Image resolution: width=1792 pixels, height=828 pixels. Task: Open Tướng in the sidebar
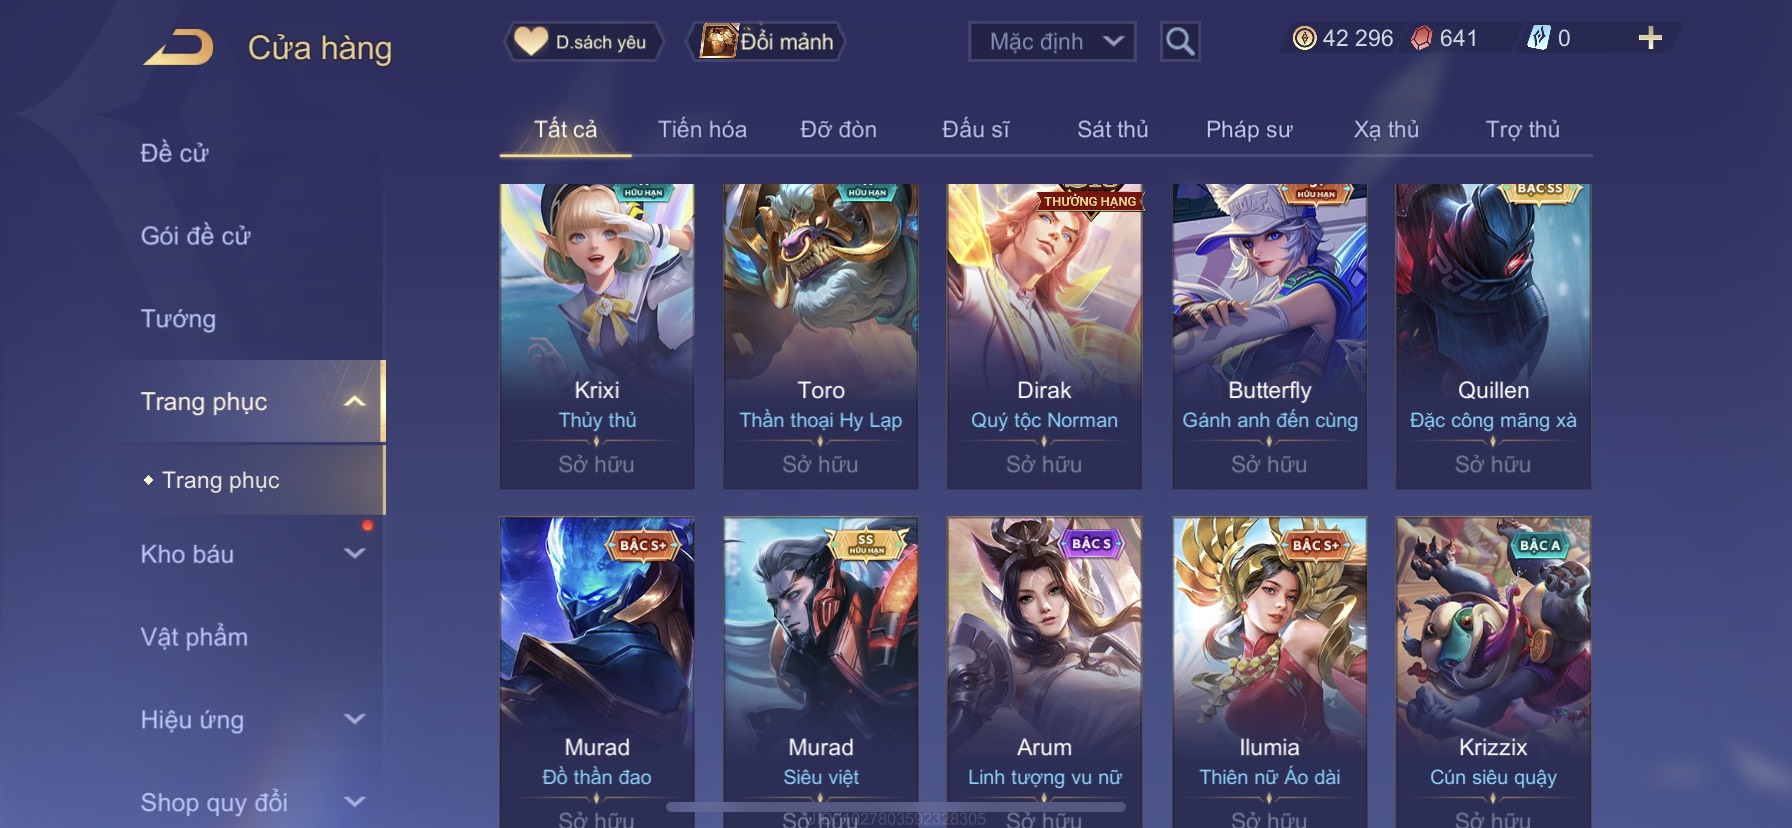tap(178, 318)
